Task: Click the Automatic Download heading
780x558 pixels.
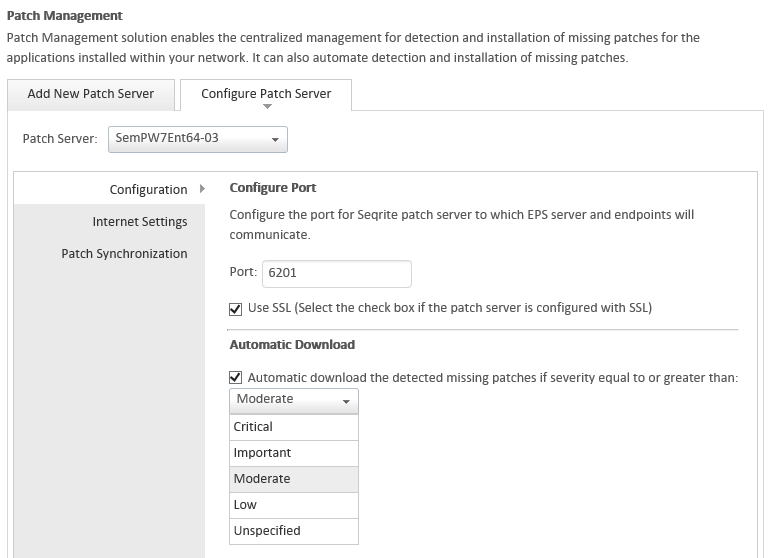Action: (x=292, y=345)
